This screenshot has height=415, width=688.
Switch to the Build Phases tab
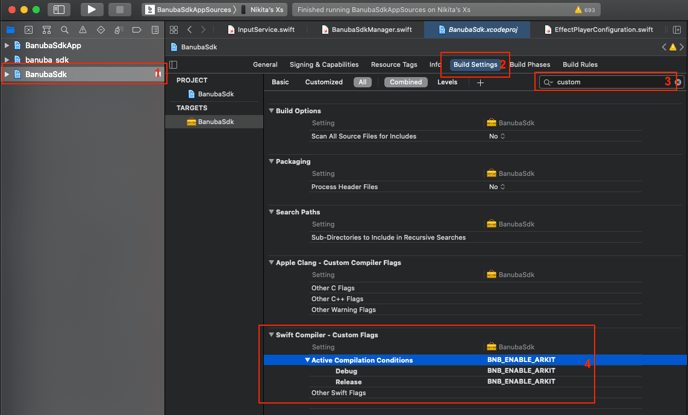tap(530, 64)
